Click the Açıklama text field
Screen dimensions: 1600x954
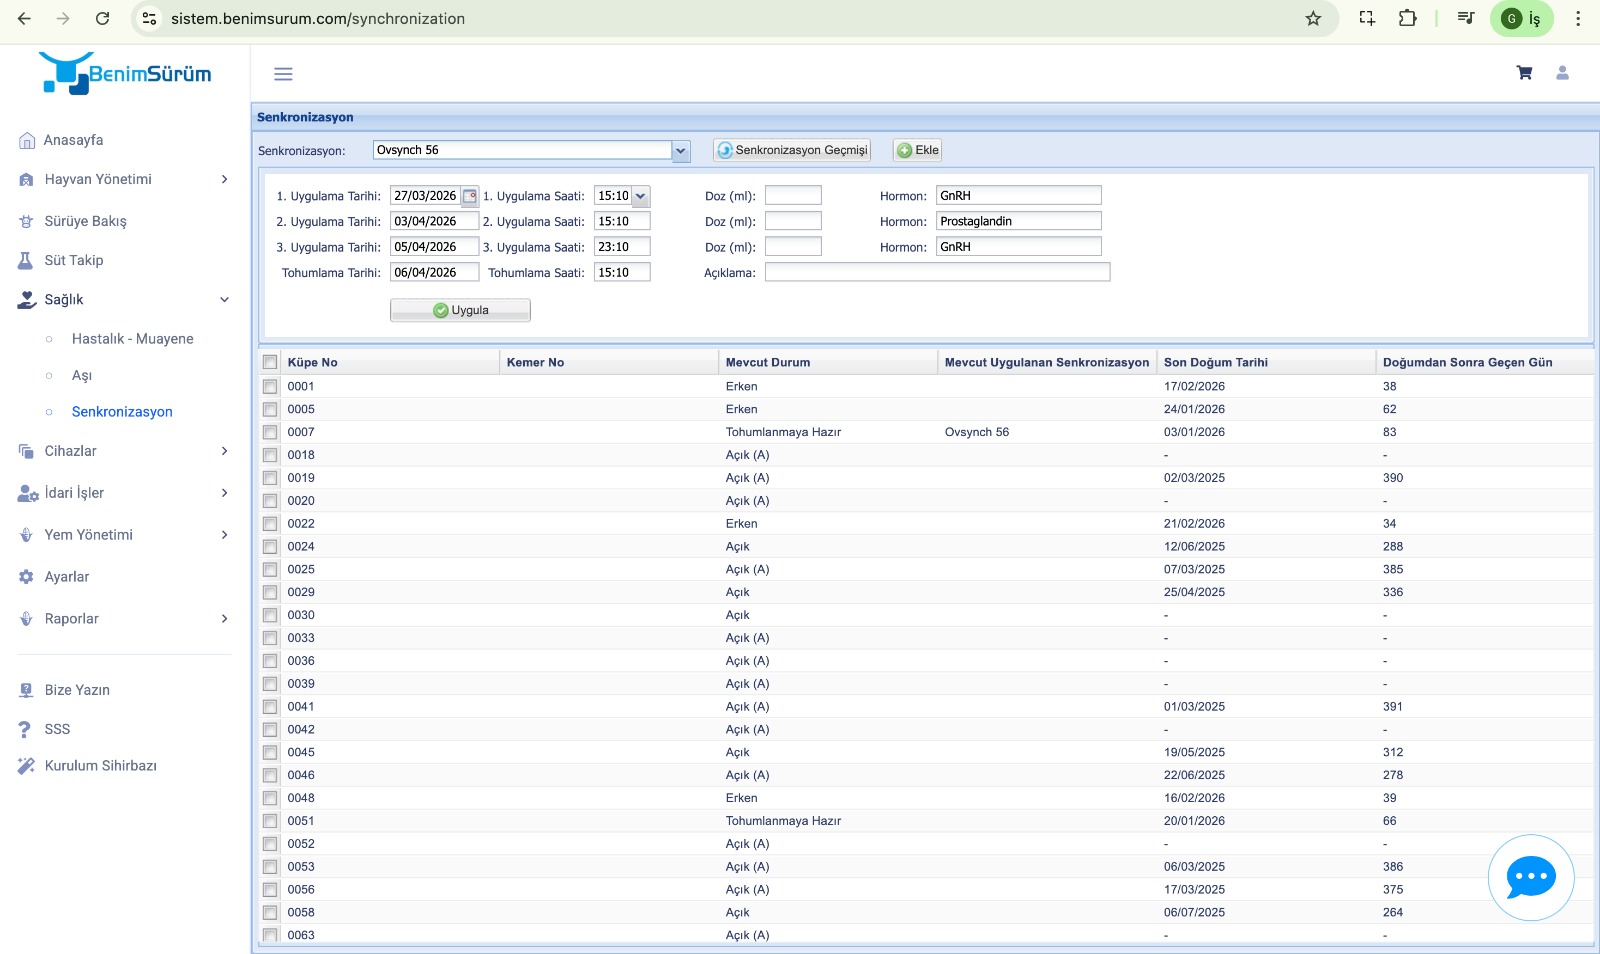tap(936, 272)
